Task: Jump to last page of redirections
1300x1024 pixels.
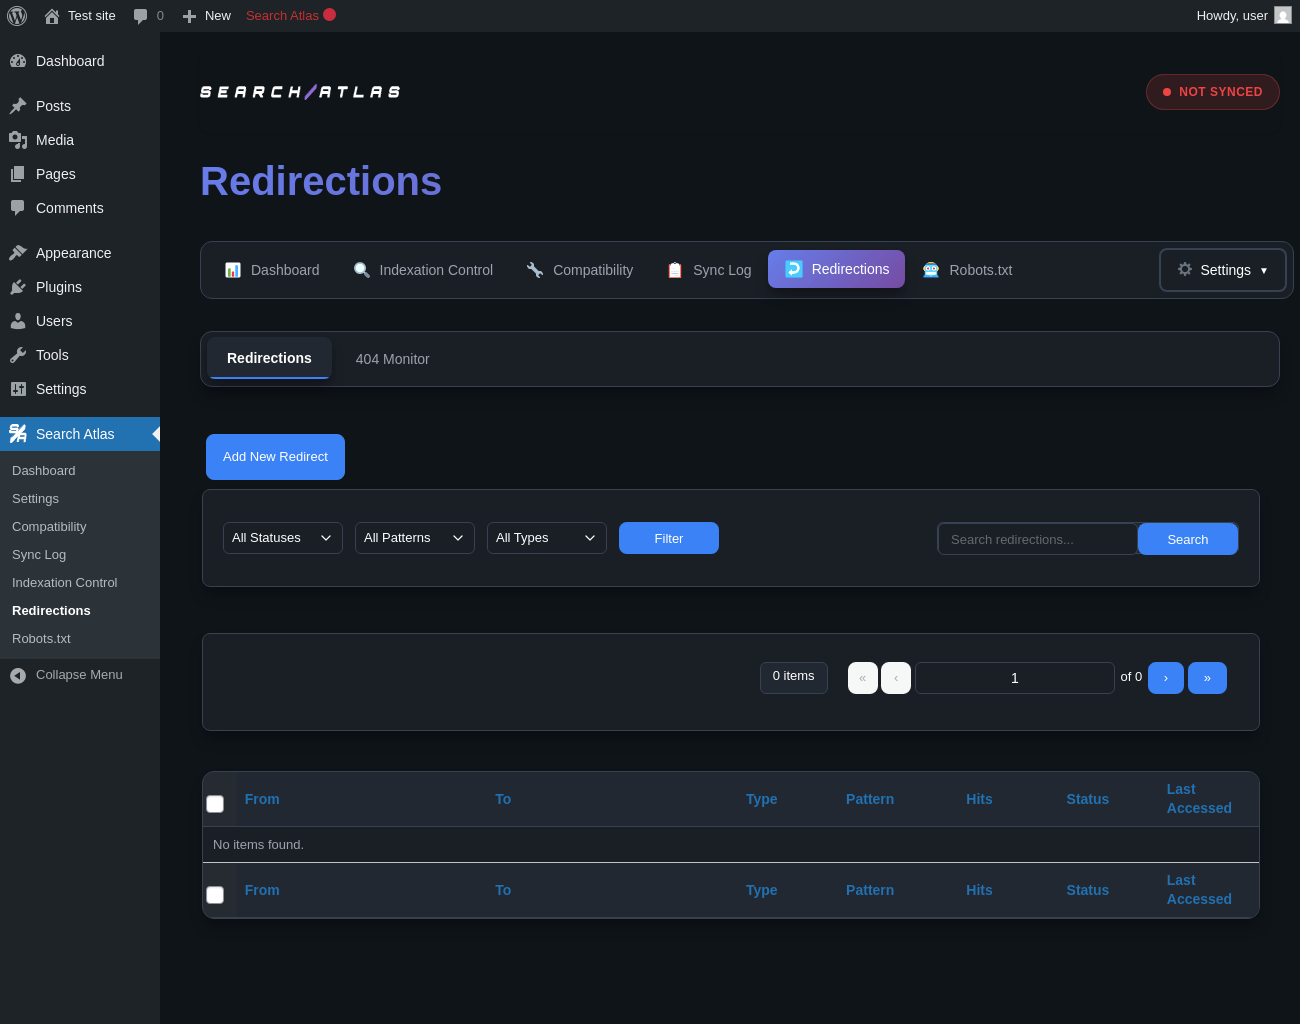Action: tap(1207, 678)
